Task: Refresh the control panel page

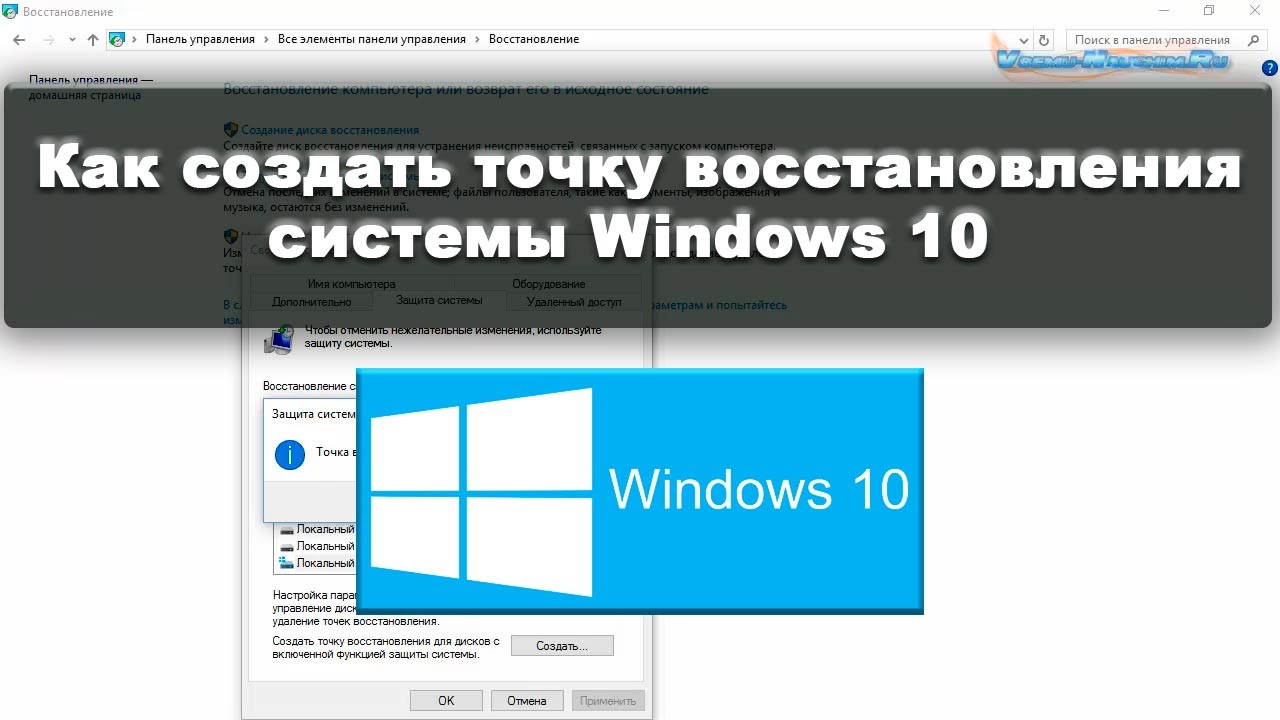Action: coord(1045,40)
